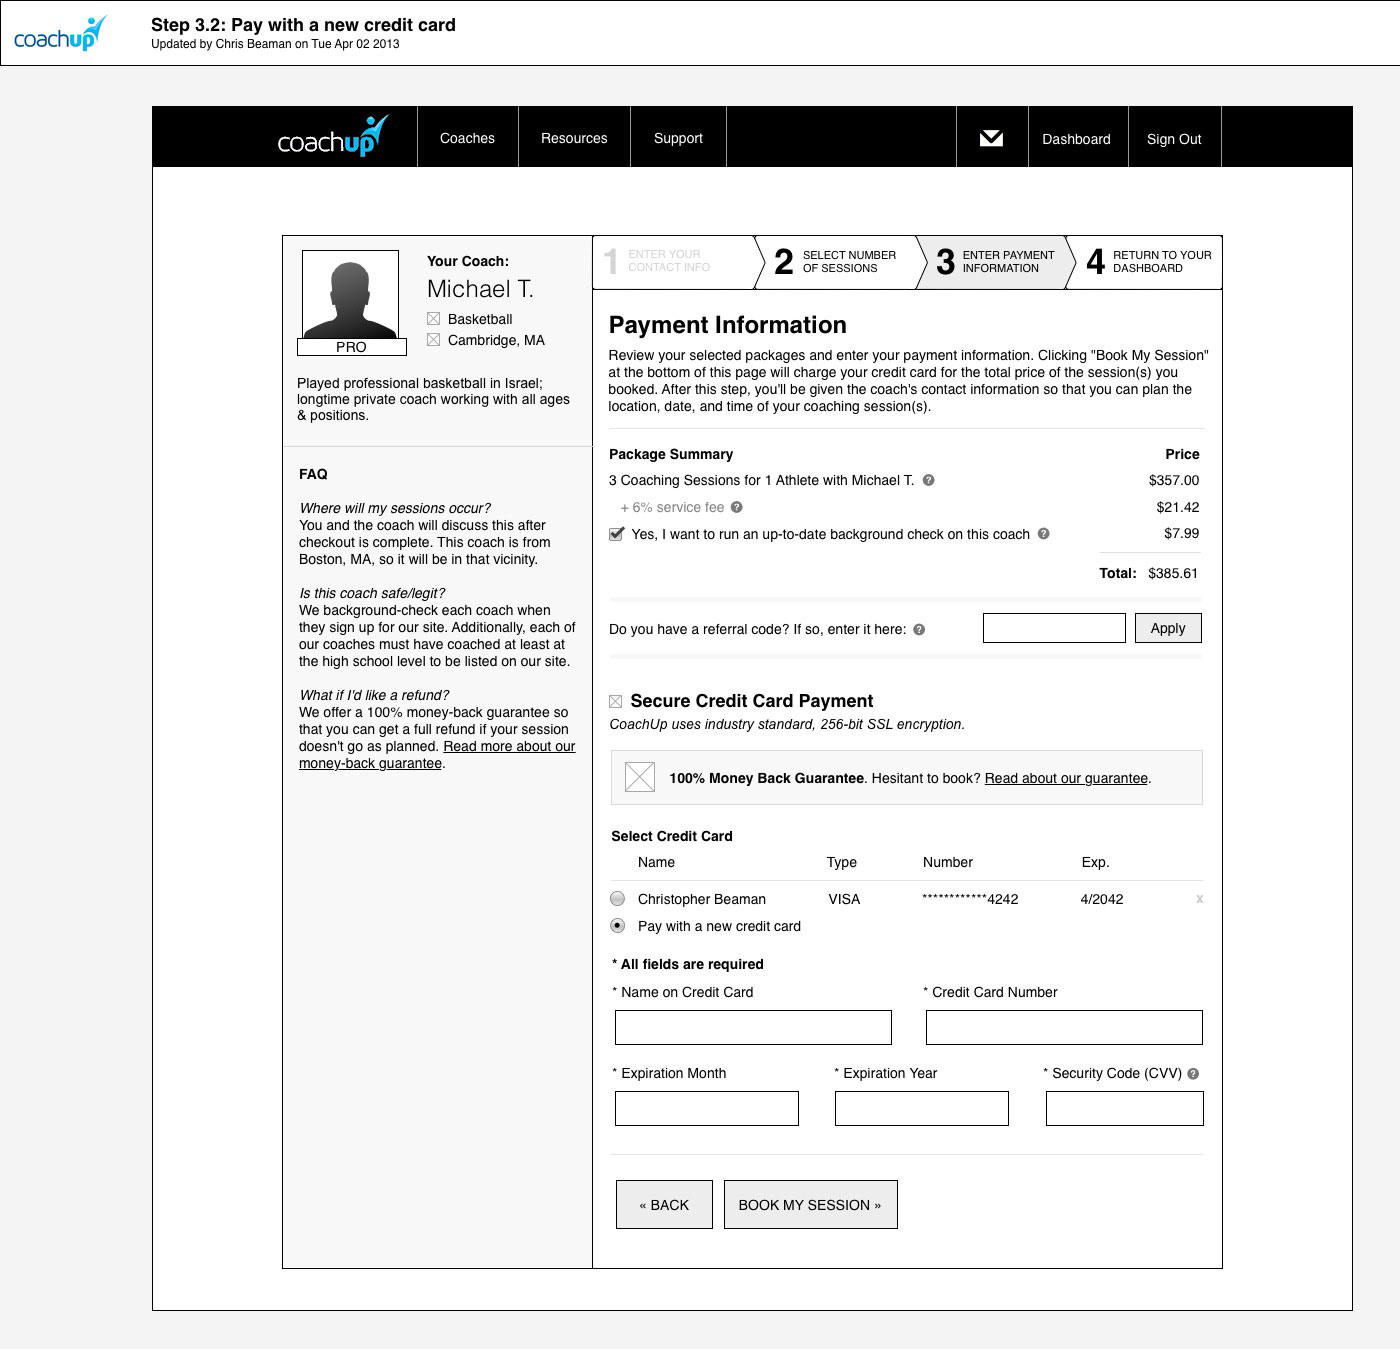1400x1349 pixels.
Task: Click the Expiration Month field
Action: pyautogui.click(x=707, y=1108)
